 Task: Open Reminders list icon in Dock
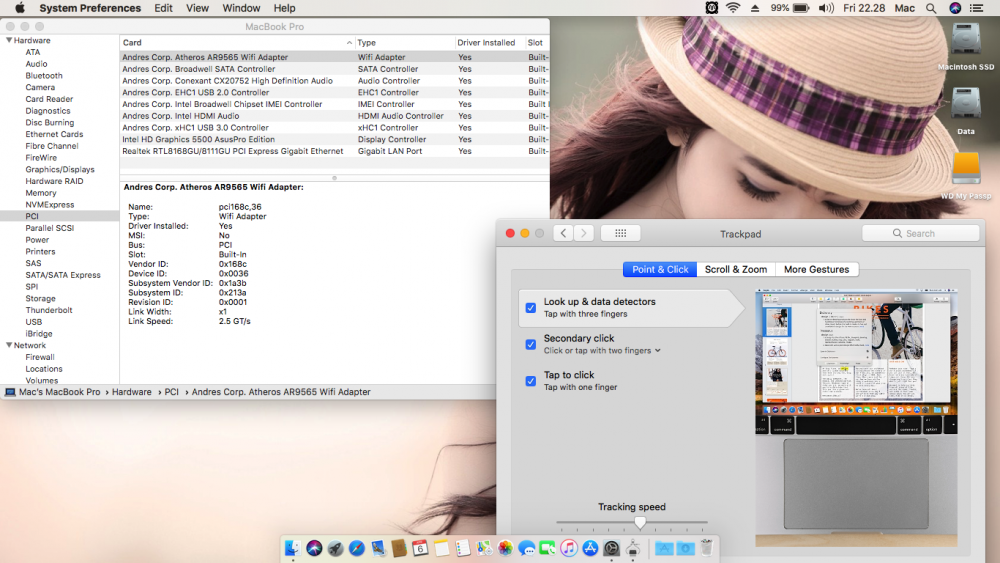pyautogui.click(x=463, y=548)
